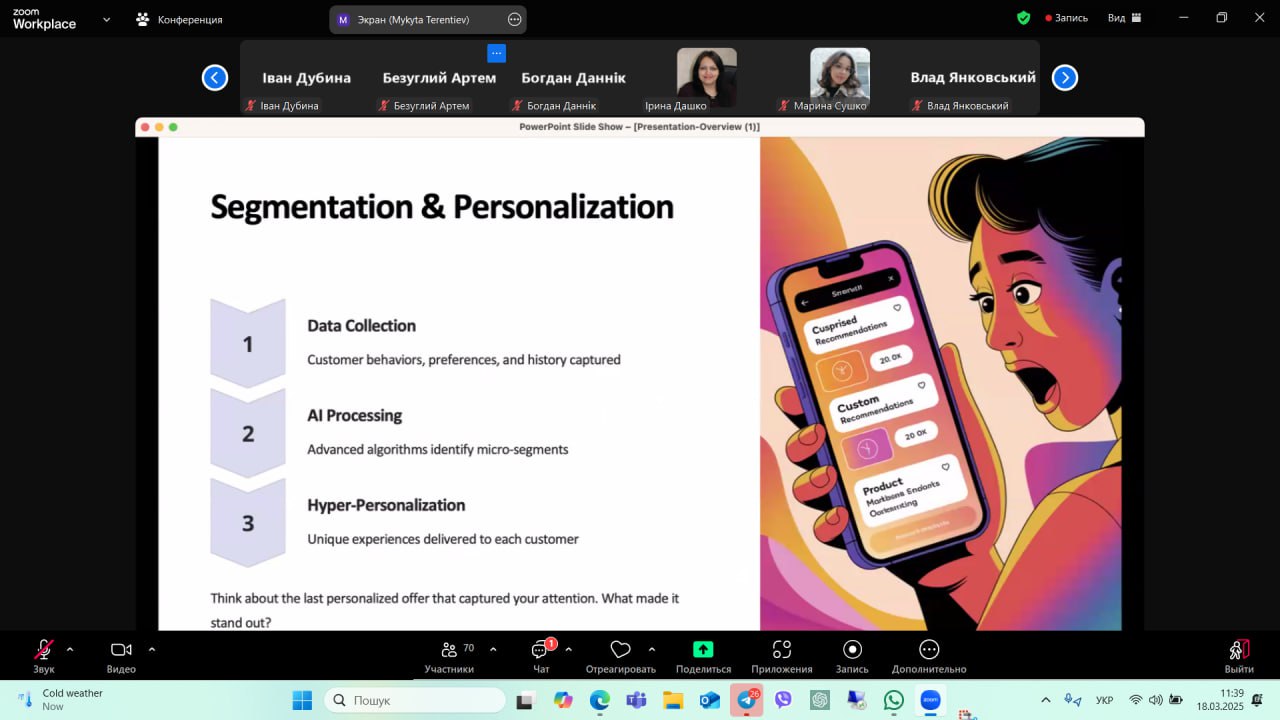Select Марина Сушко's video thumbnail
1280x720 pixels.
click(x=840, y=78)
